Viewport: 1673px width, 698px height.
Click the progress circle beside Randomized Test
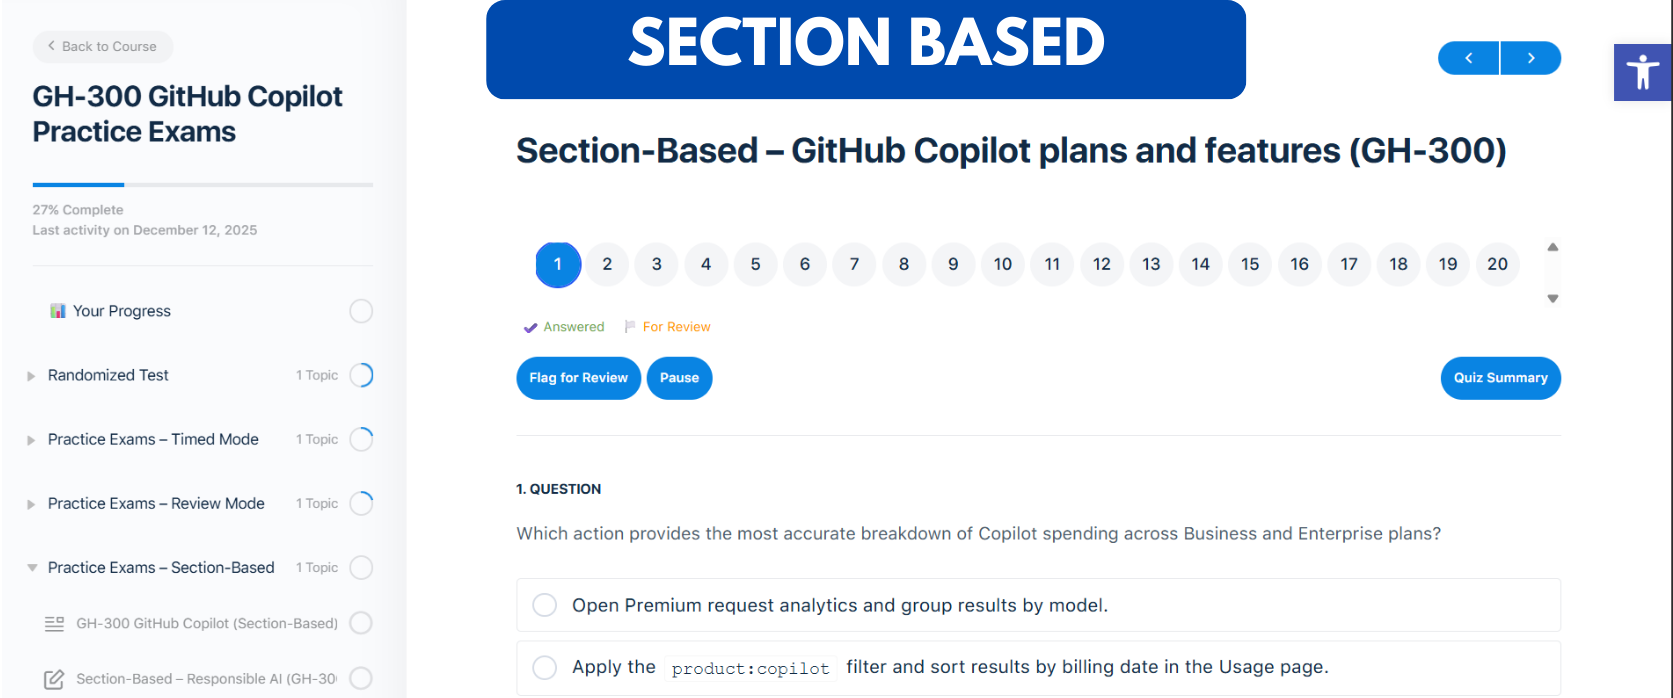coord(361,375)
